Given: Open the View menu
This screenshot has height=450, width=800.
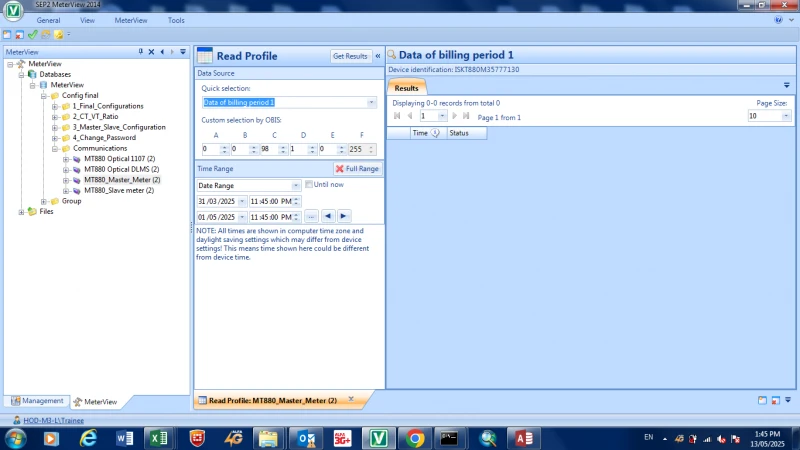Looking at the screenshot, I should click(87, 20).
